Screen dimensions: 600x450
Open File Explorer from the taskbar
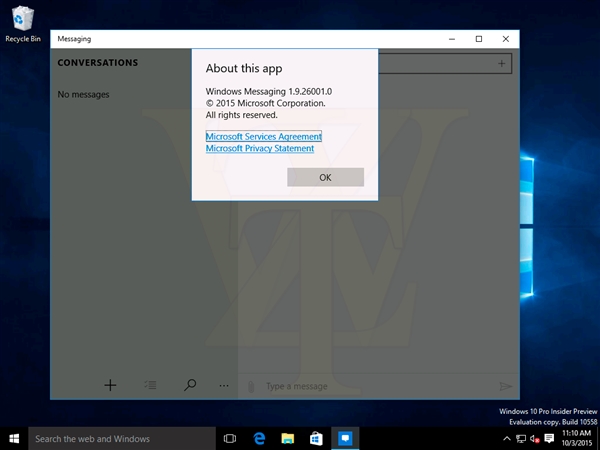[x=287, y=438]
